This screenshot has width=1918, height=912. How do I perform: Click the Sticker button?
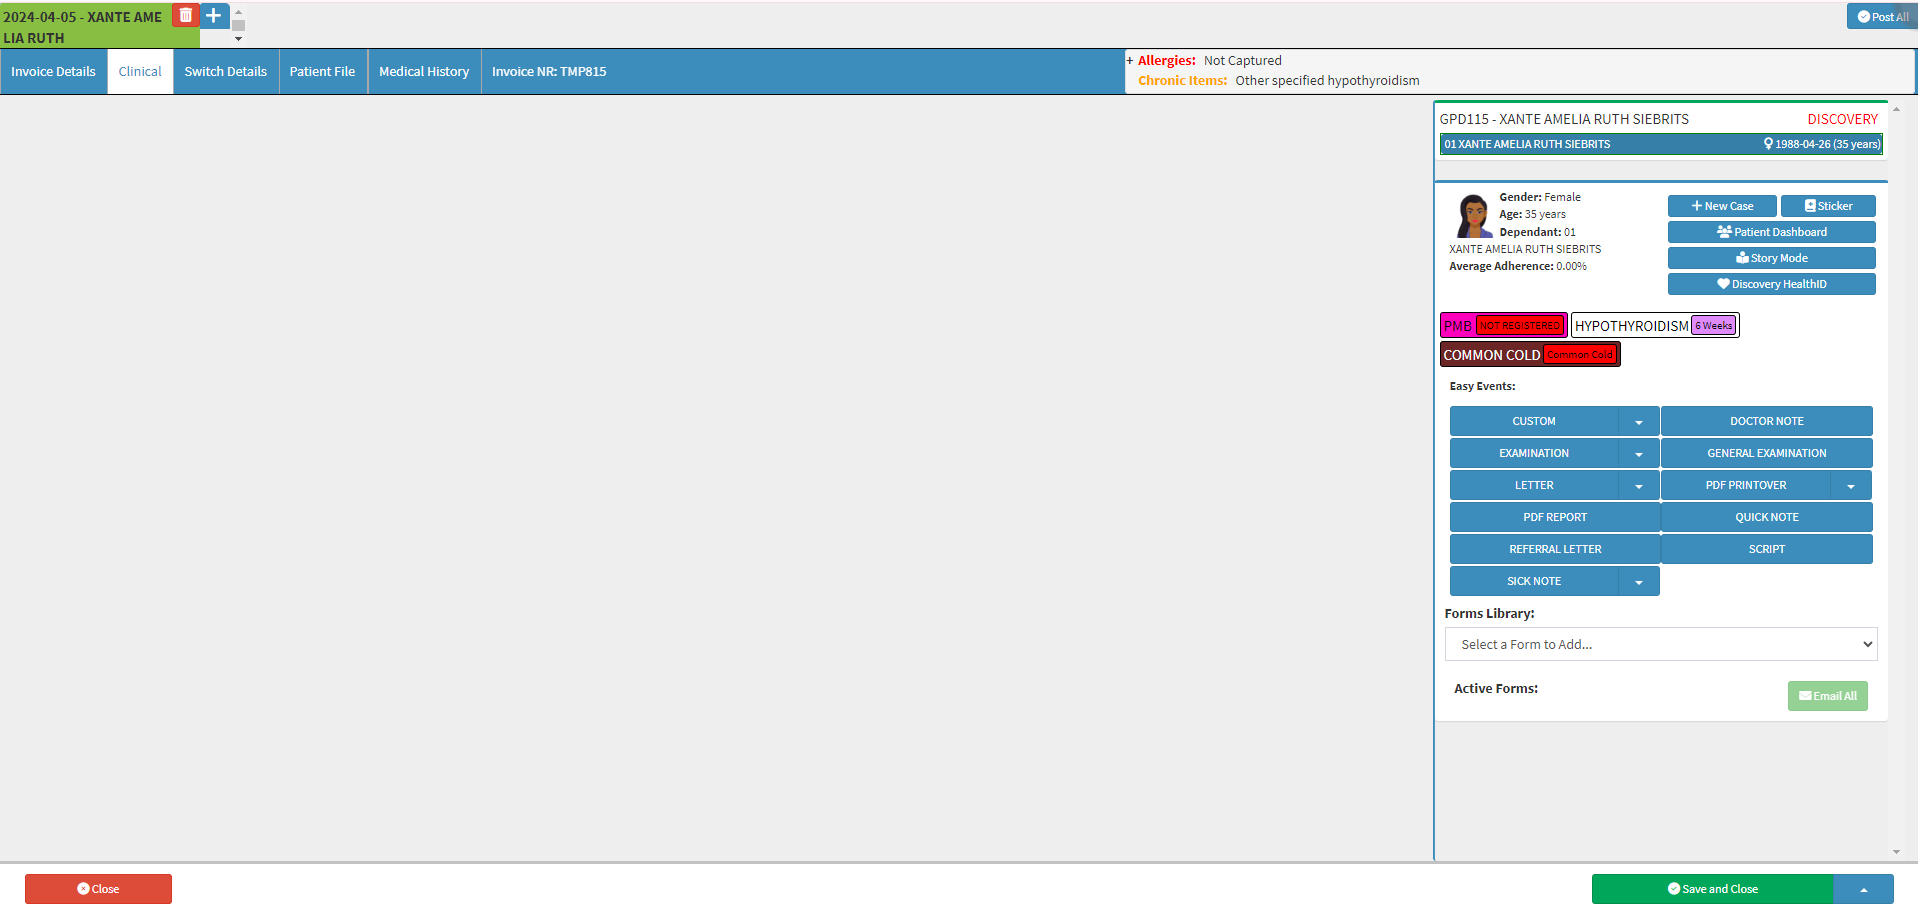click(1828, 206)
